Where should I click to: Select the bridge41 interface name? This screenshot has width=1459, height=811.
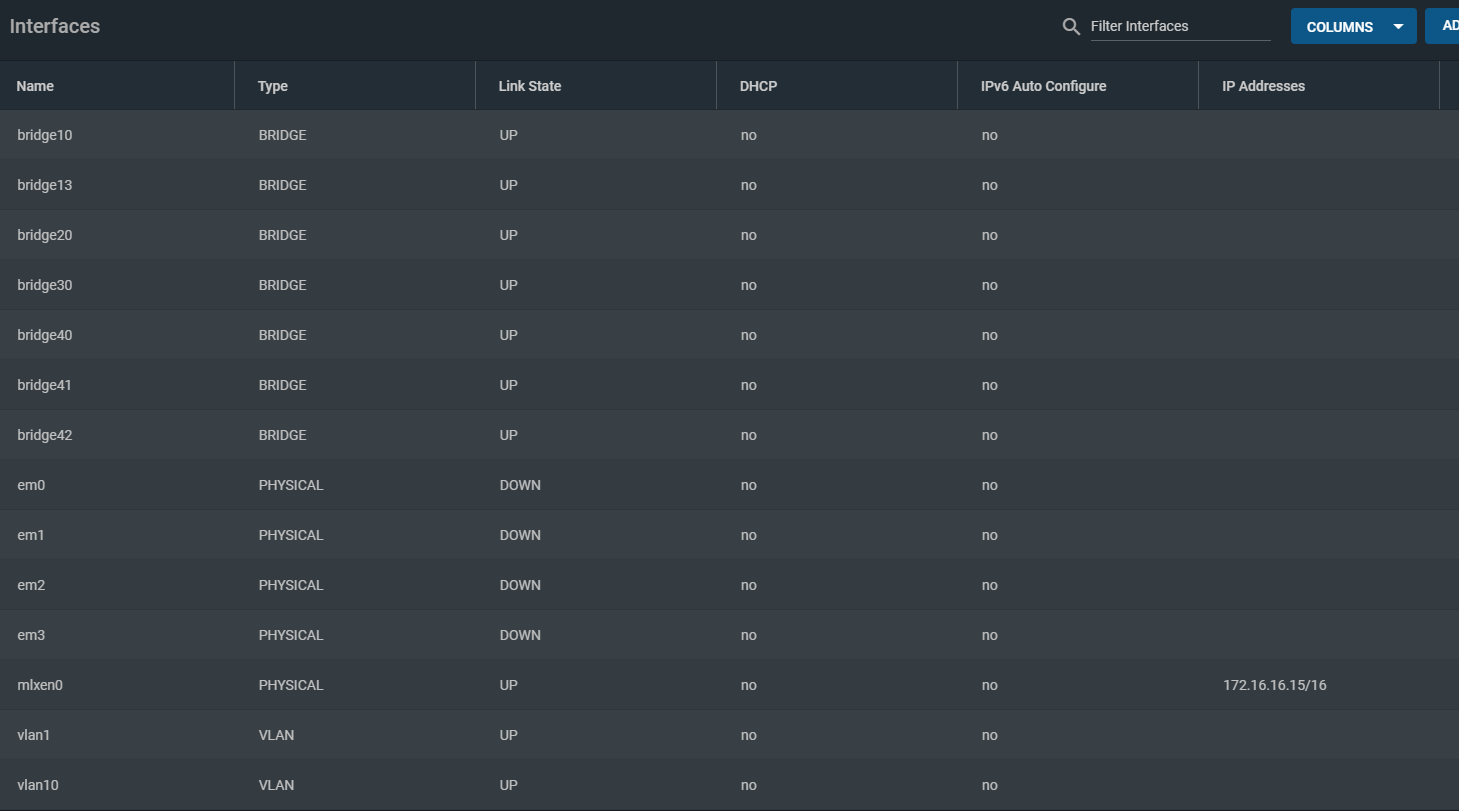click(x=45, y=385)
